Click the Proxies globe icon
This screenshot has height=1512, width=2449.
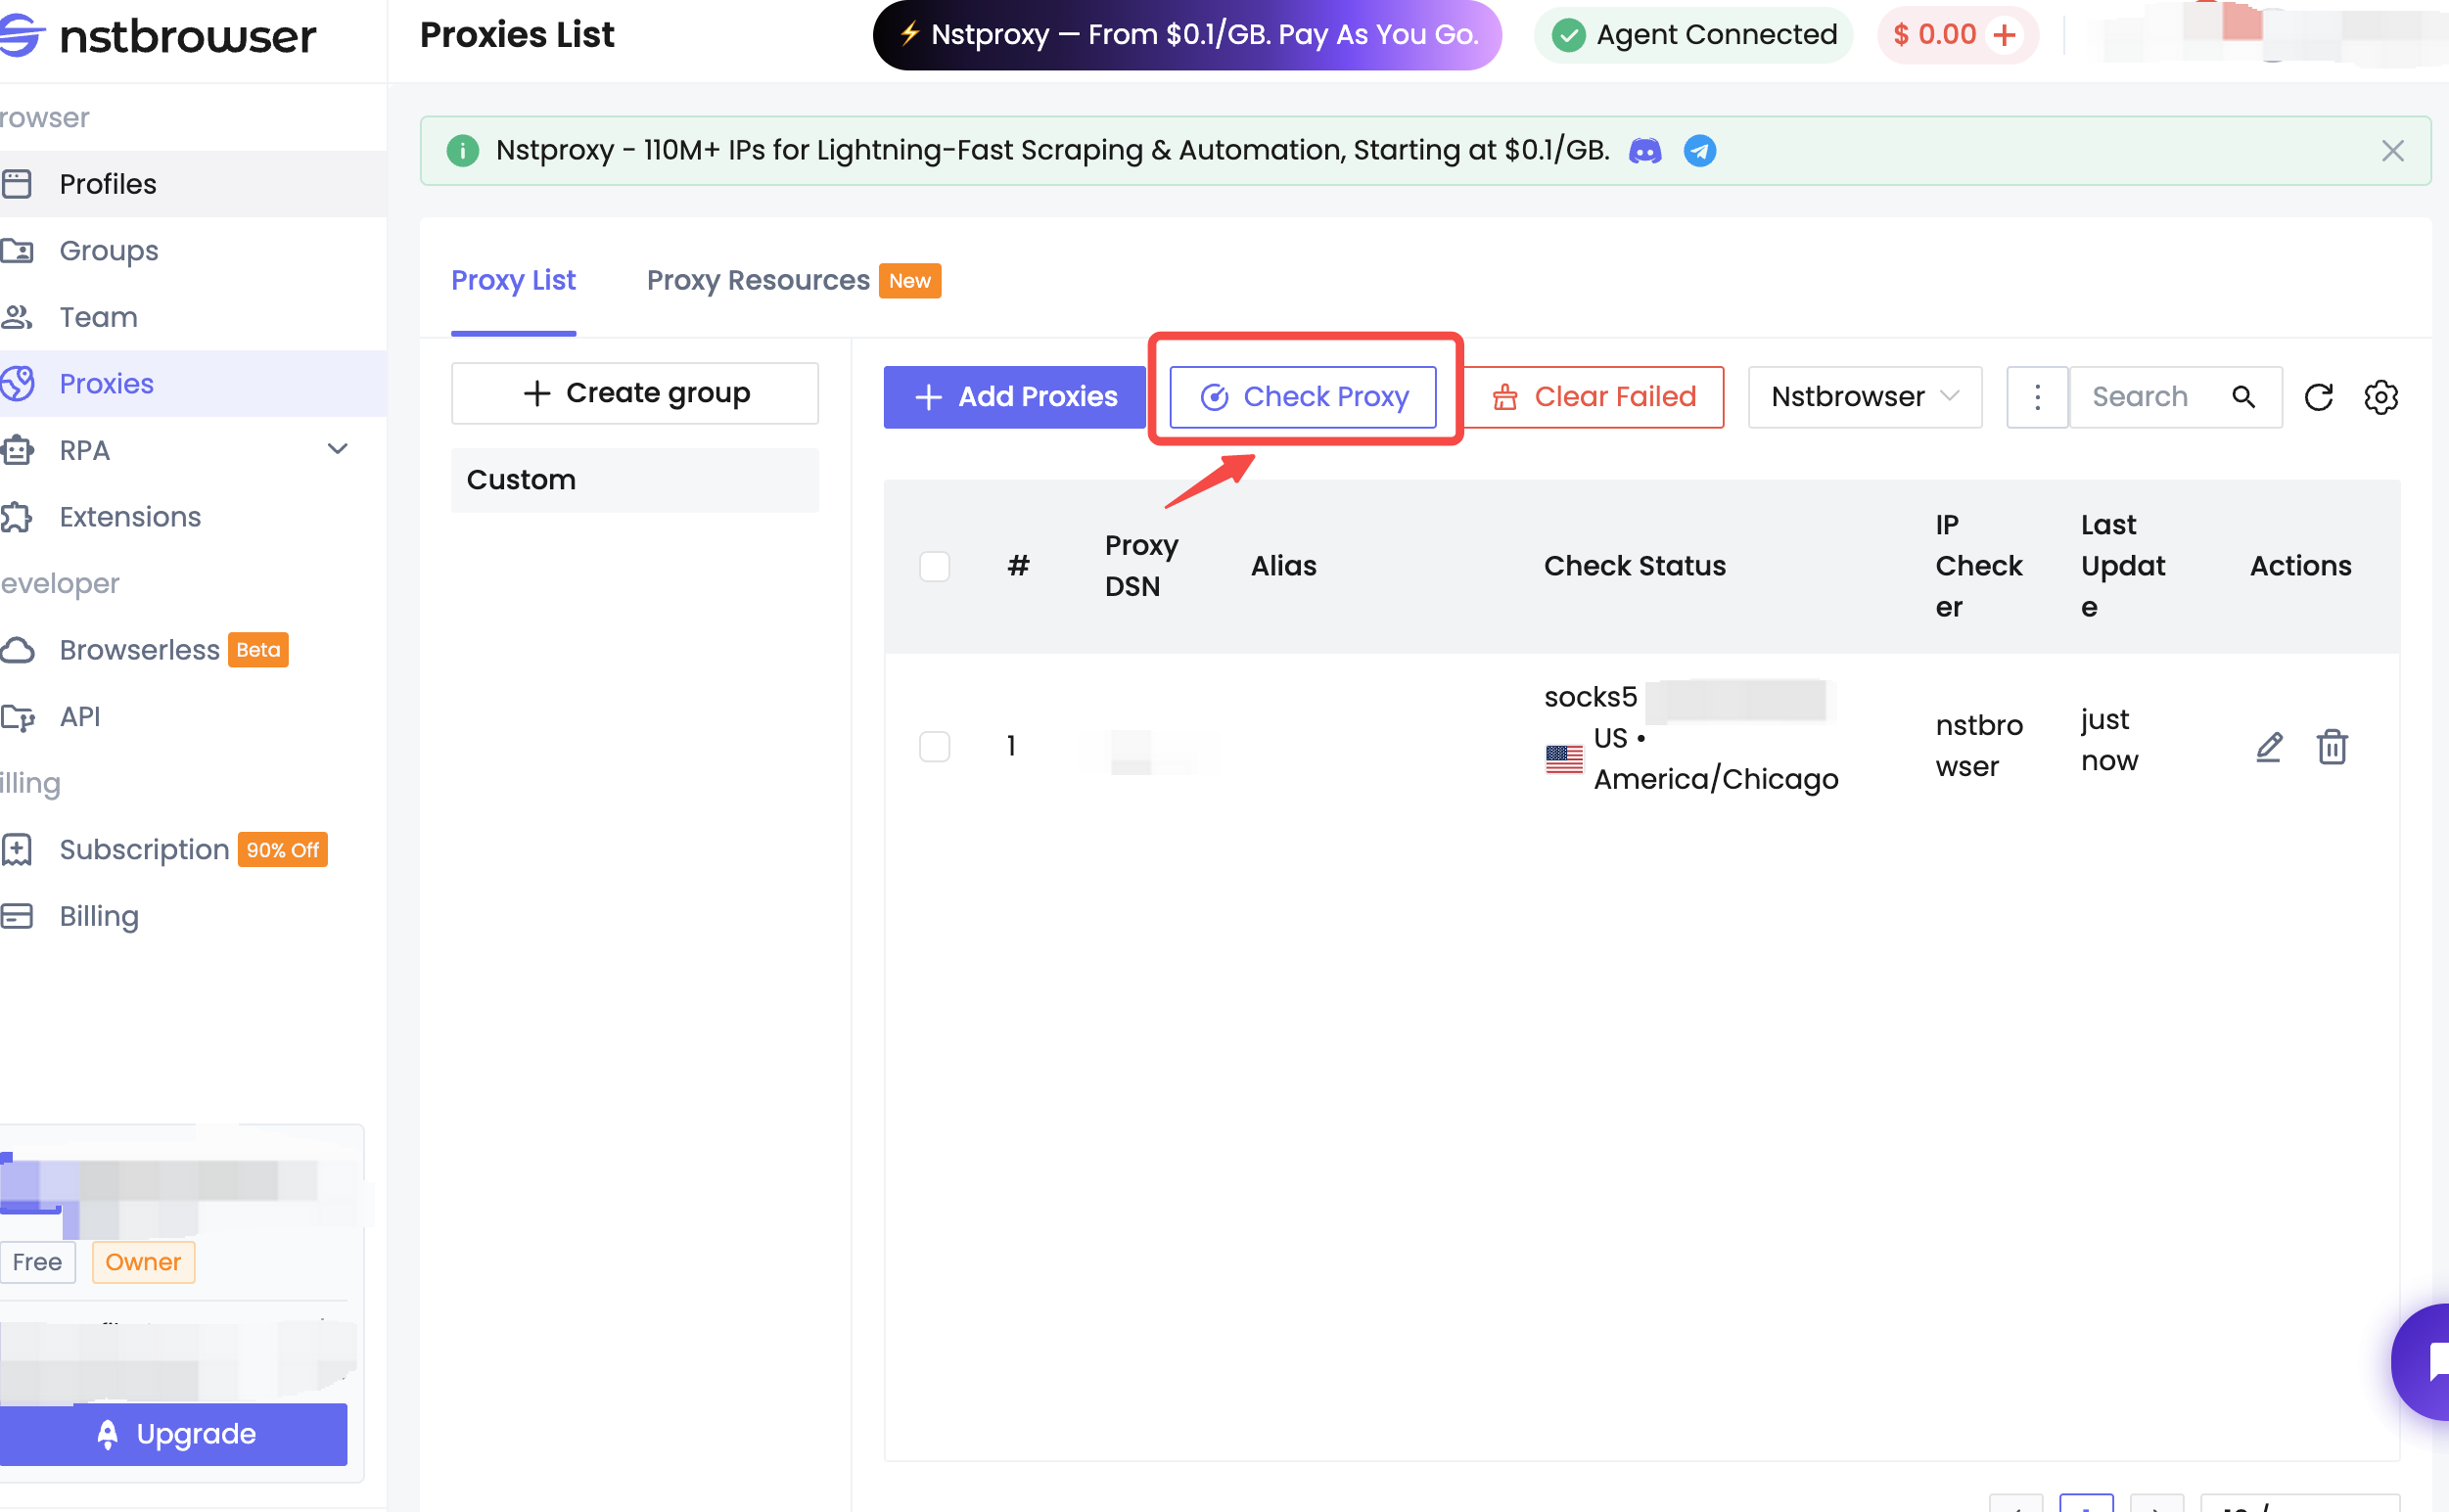coord(17,384)
